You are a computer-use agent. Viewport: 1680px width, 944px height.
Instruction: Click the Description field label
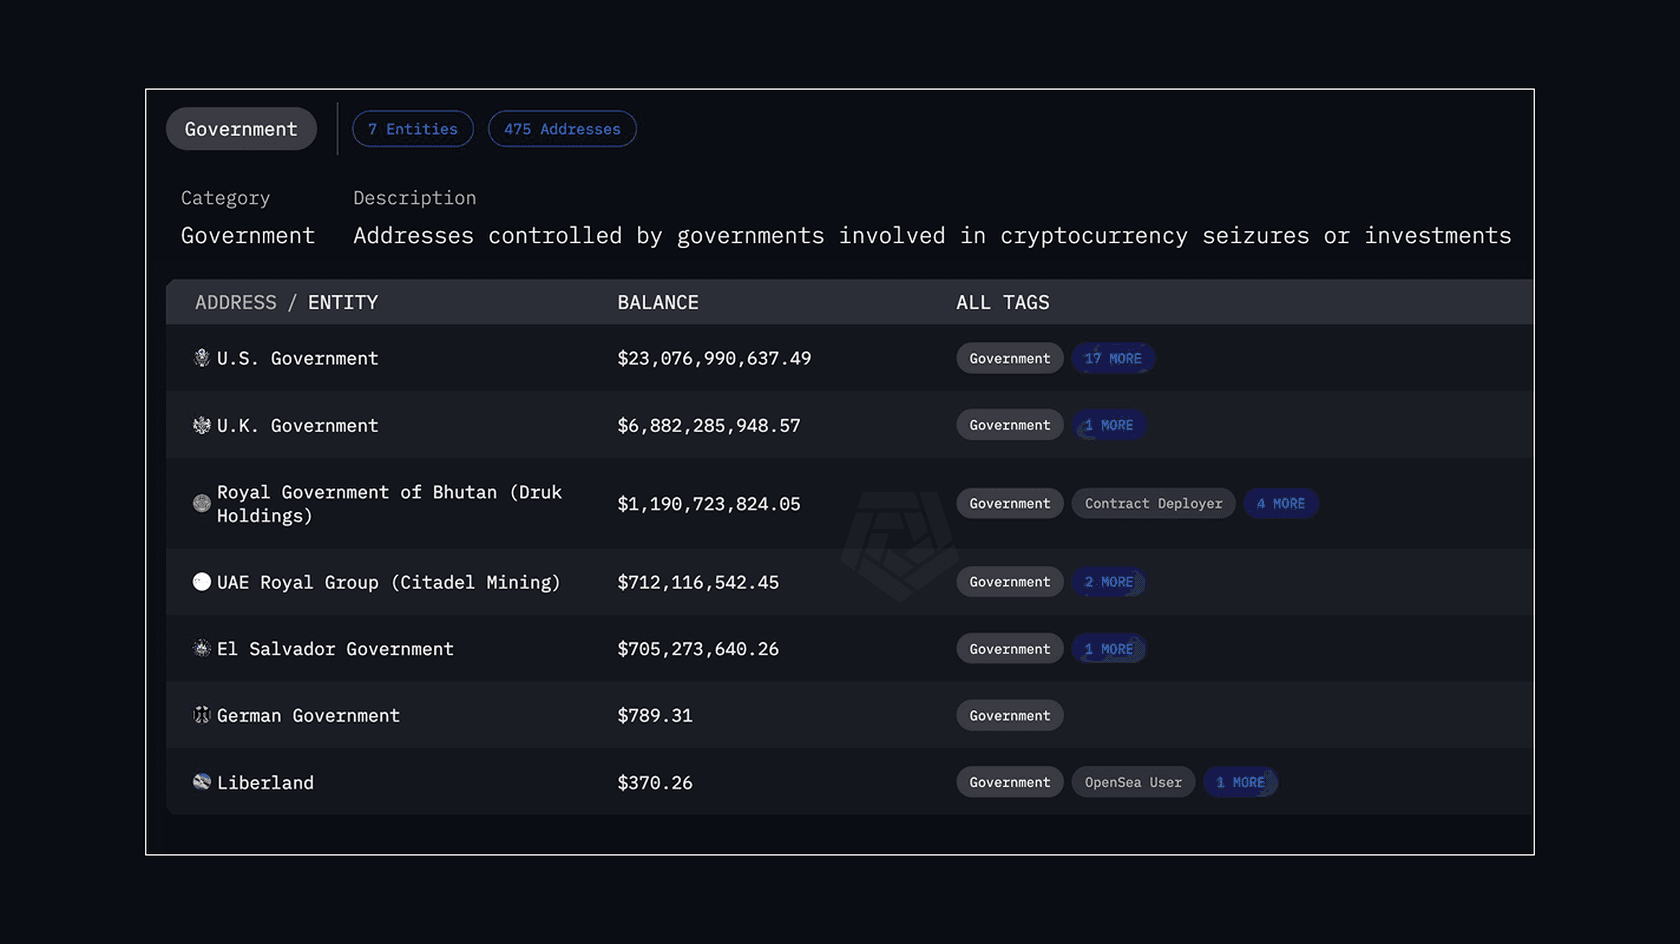coord(415,198)
